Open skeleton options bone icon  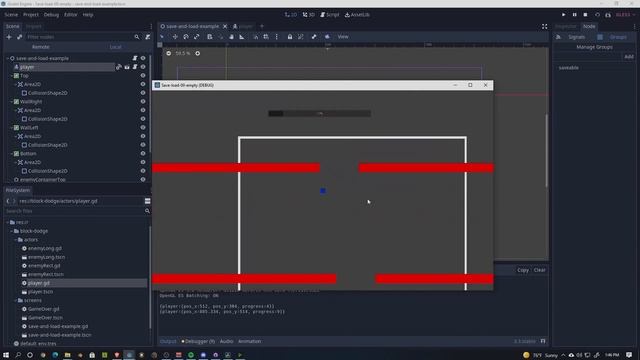(x=314, y=37)
